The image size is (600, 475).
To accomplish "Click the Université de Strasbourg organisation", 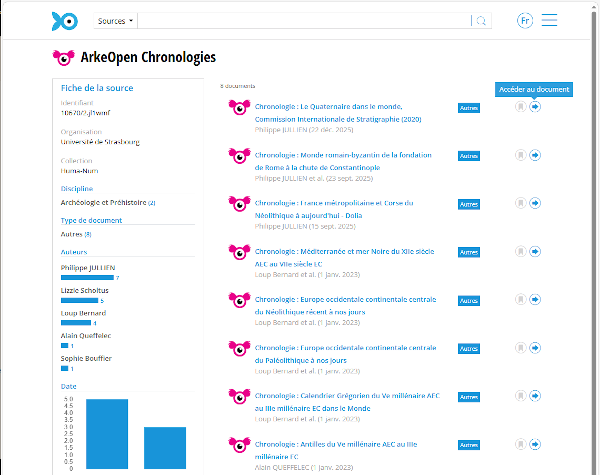I will (100, 142).
